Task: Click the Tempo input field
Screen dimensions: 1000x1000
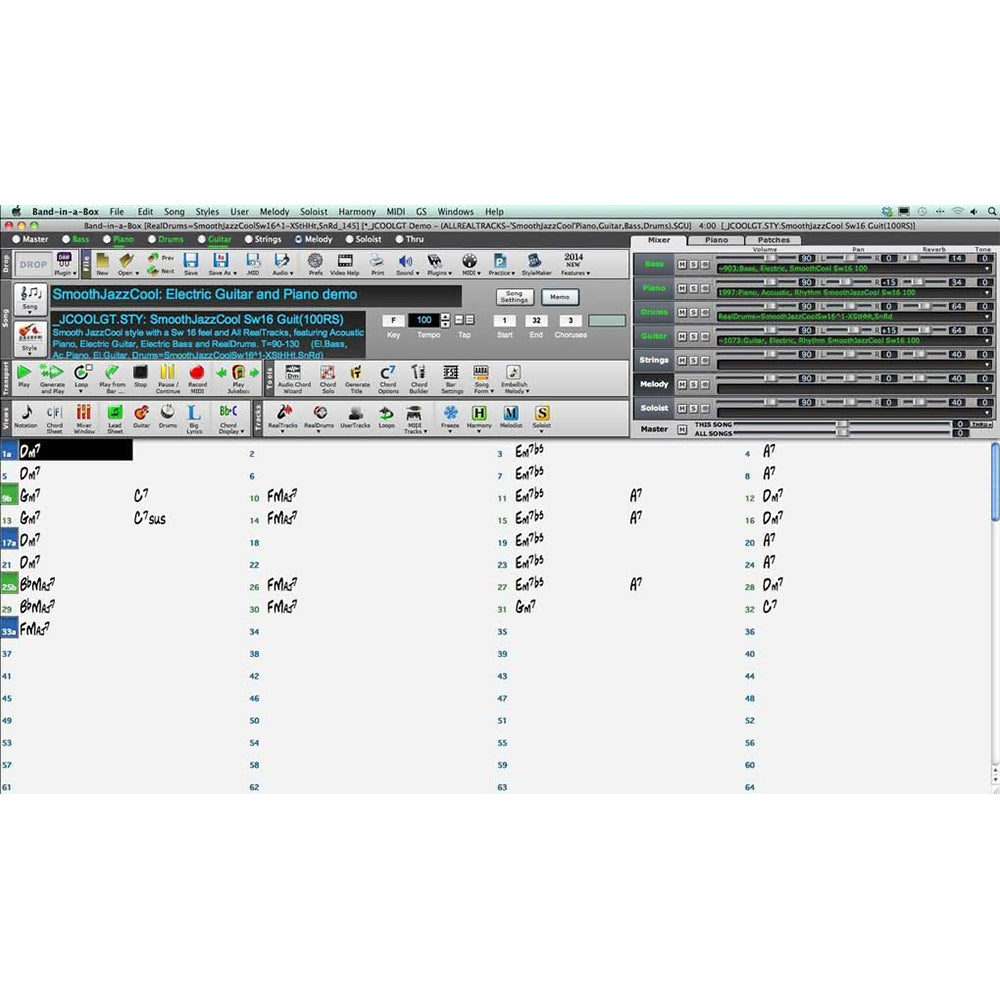Action: coord(426,320)
